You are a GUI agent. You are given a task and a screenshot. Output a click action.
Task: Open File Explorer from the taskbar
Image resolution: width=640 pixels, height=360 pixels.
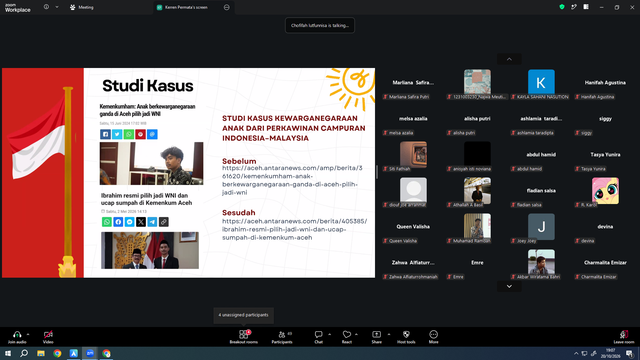coord(41,353)
